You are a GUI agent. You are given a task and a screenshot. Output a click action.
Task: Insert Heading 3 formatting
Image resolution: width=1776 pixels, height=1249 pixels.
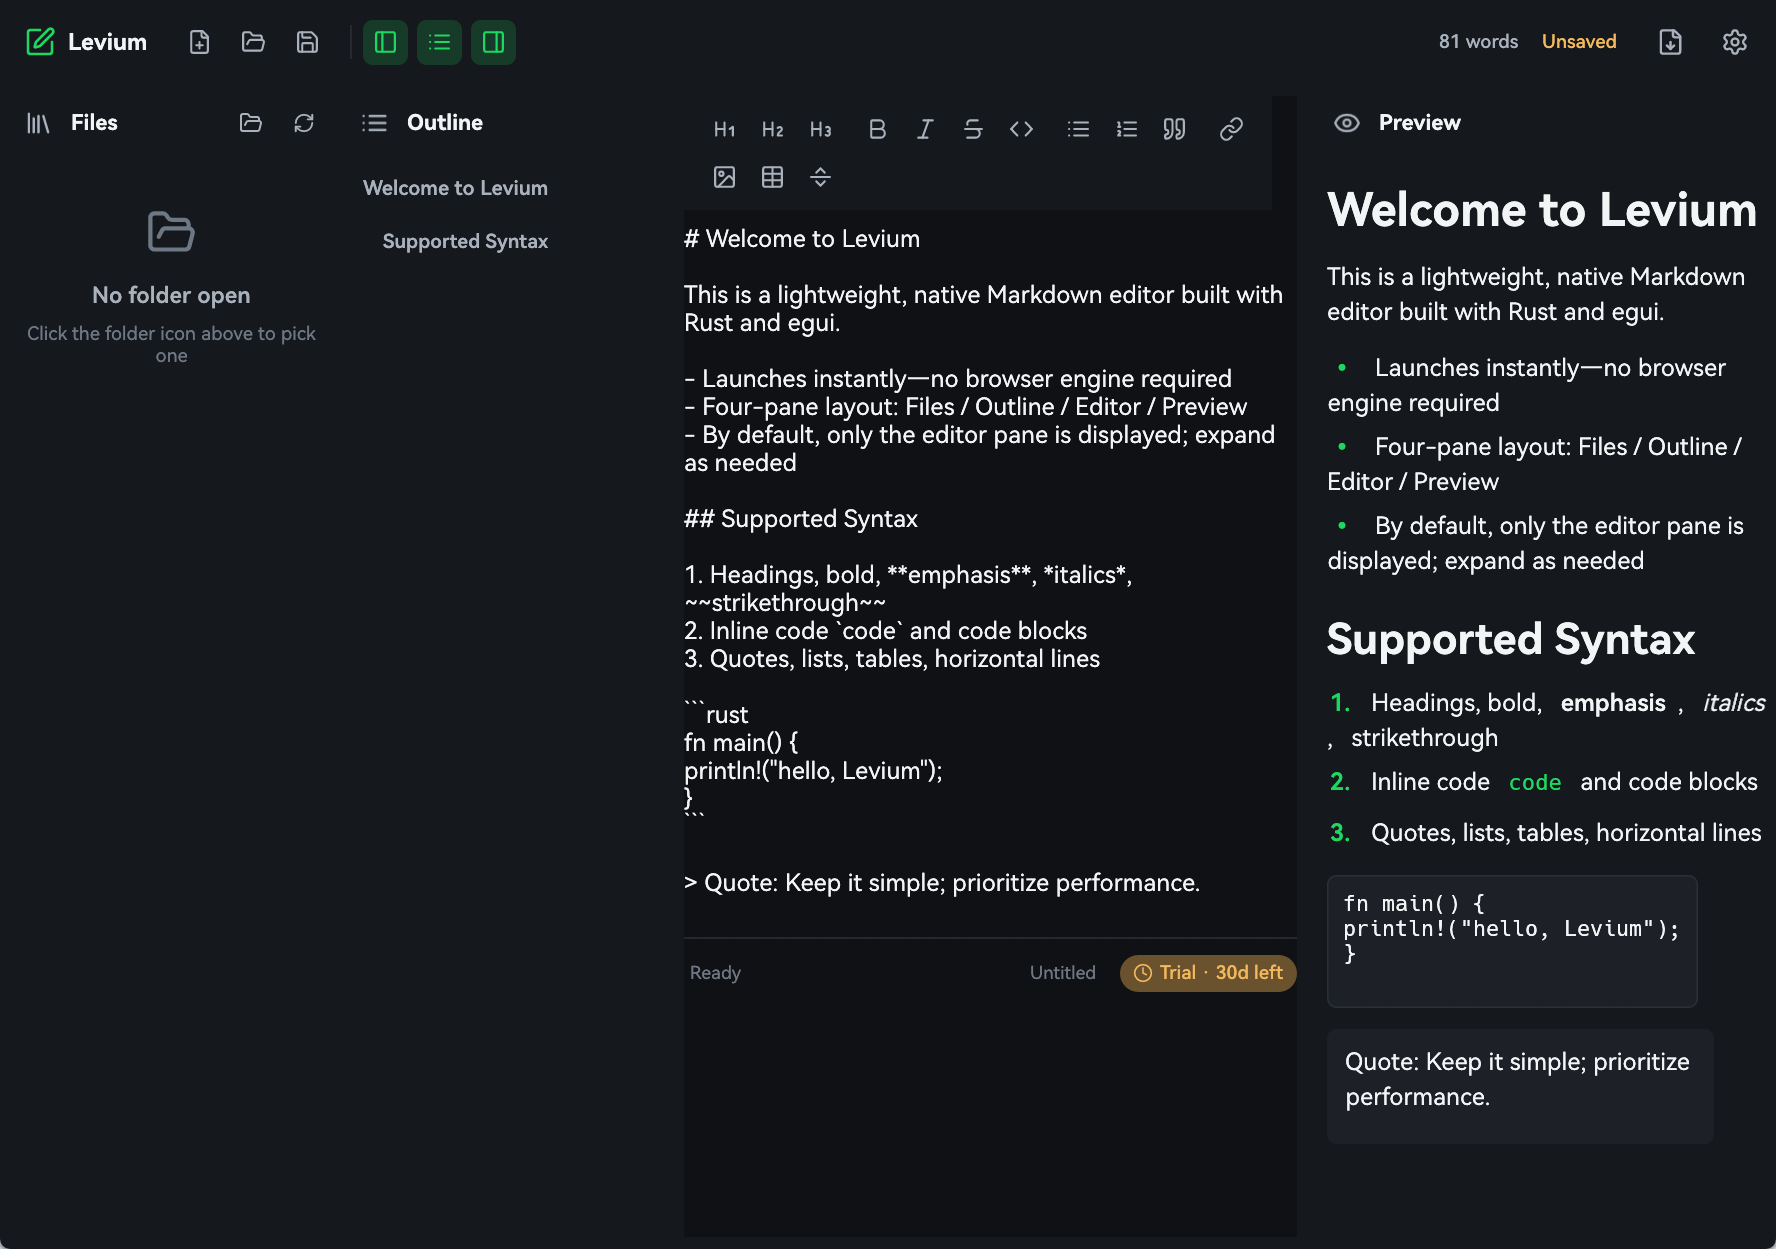tap(821, 129)
